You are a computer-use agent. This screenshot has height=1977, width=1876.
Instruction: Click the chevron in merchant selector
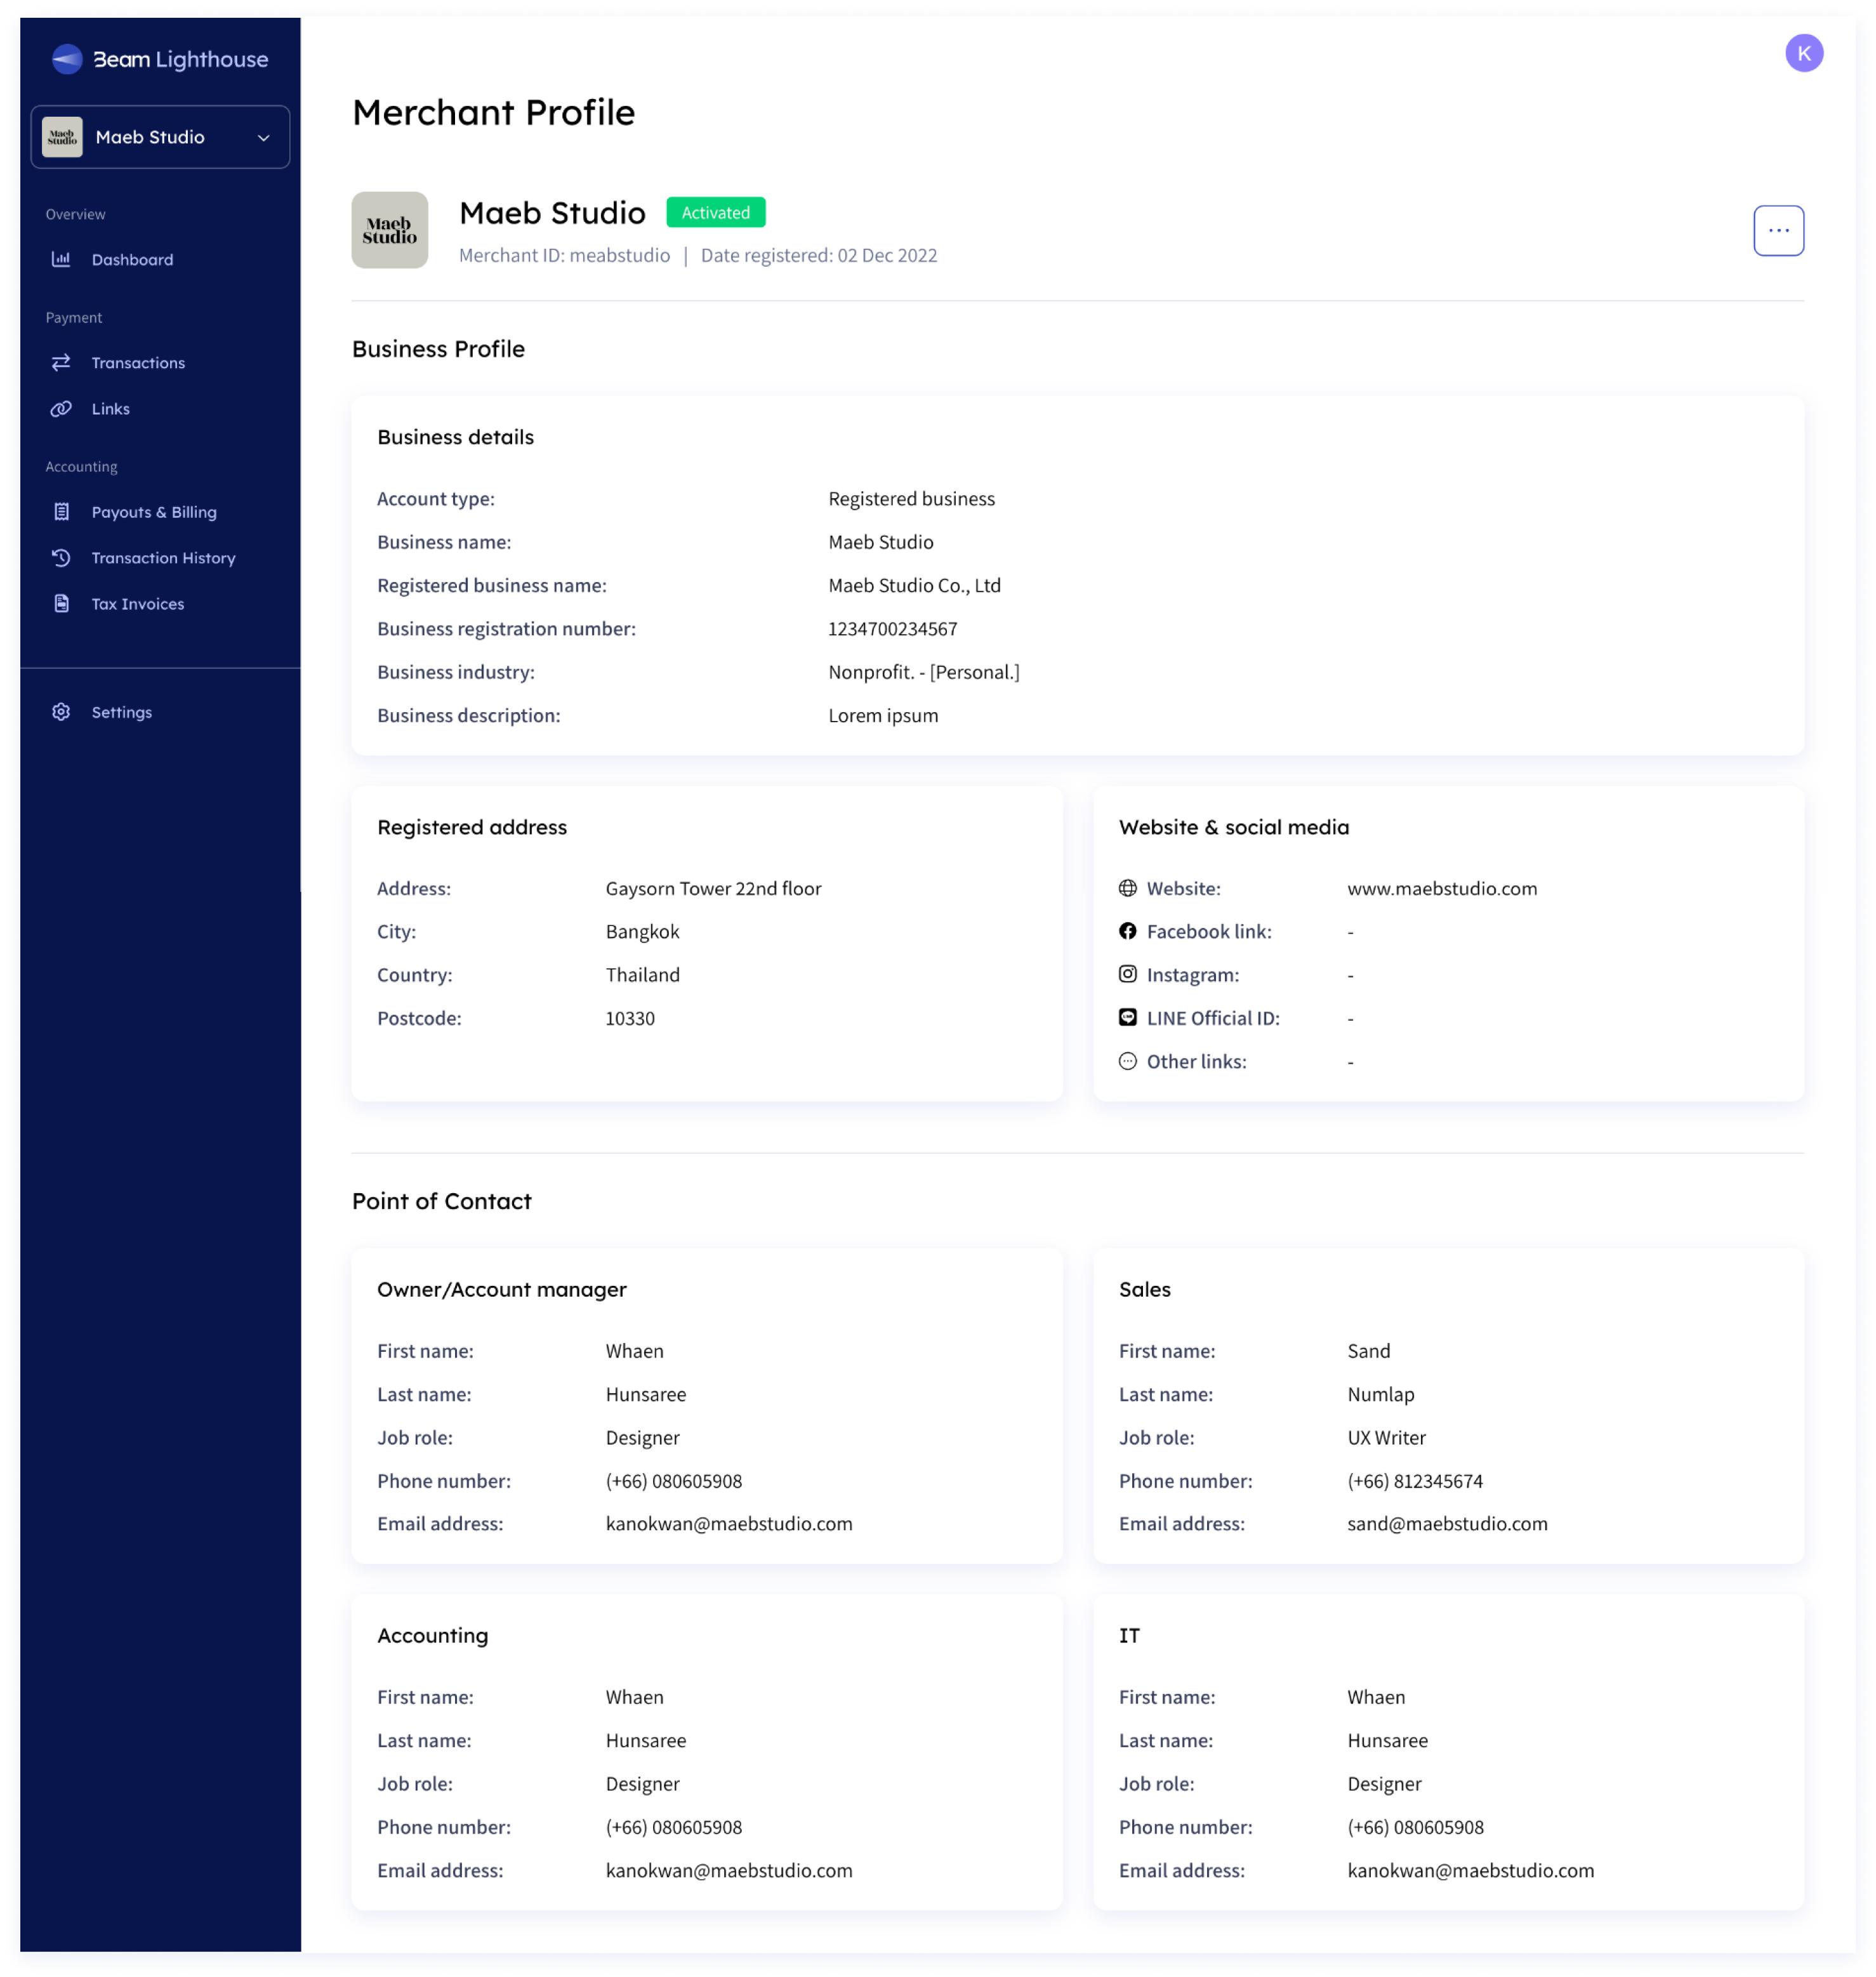pos(264,138)
